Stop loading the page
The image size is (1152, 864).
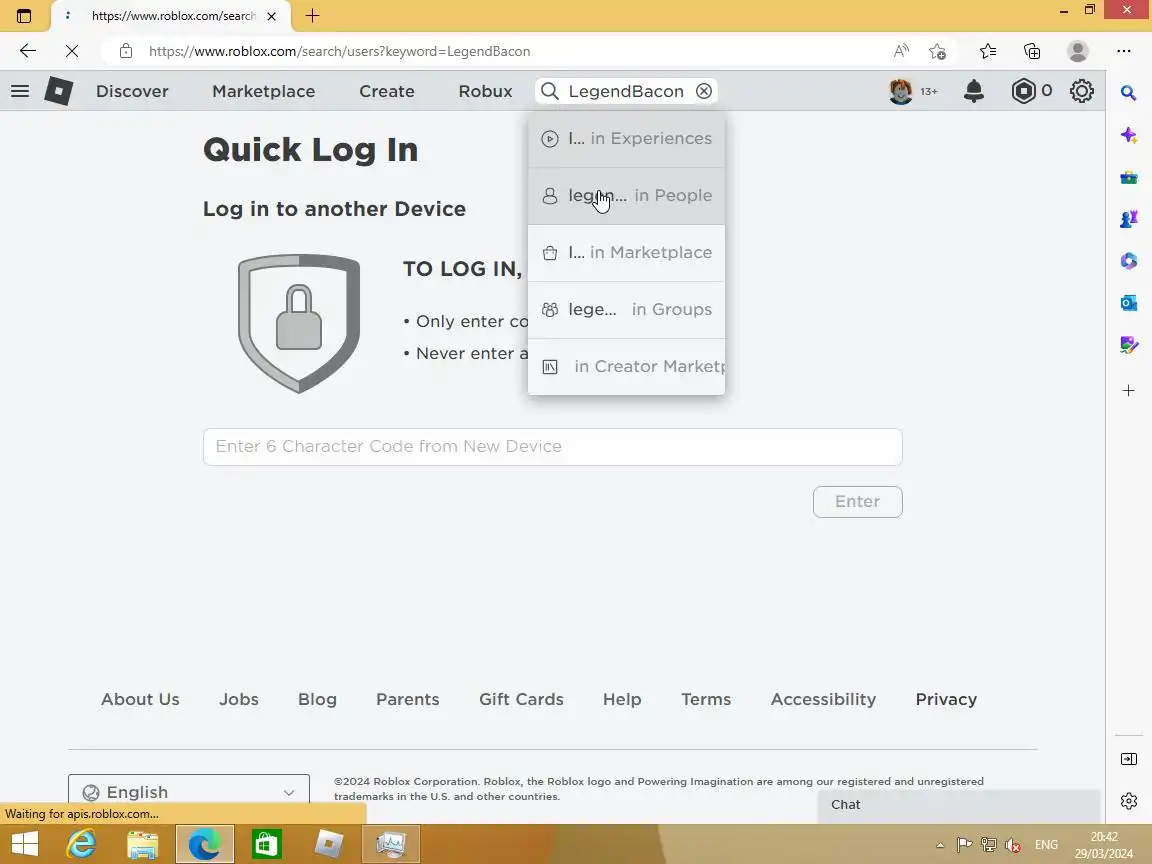[72, 51]
